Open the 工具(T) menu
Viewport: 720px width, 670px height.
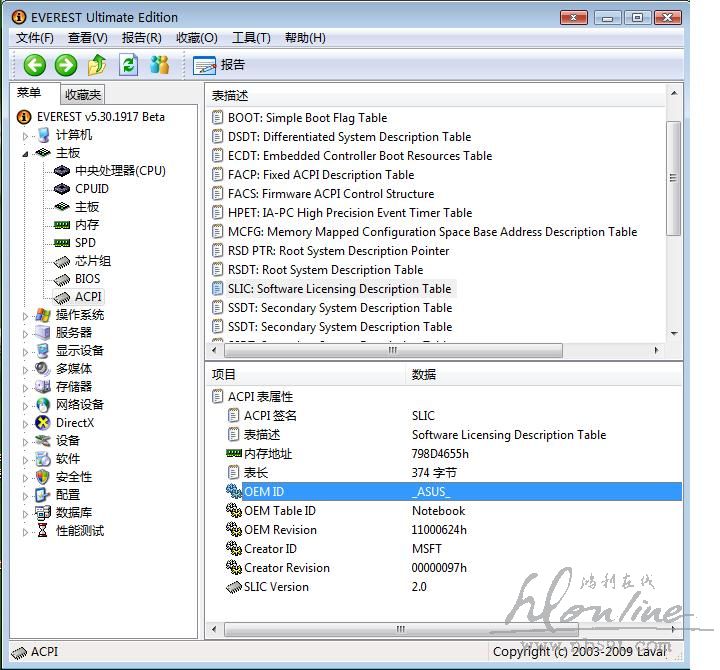click(251, 38)
